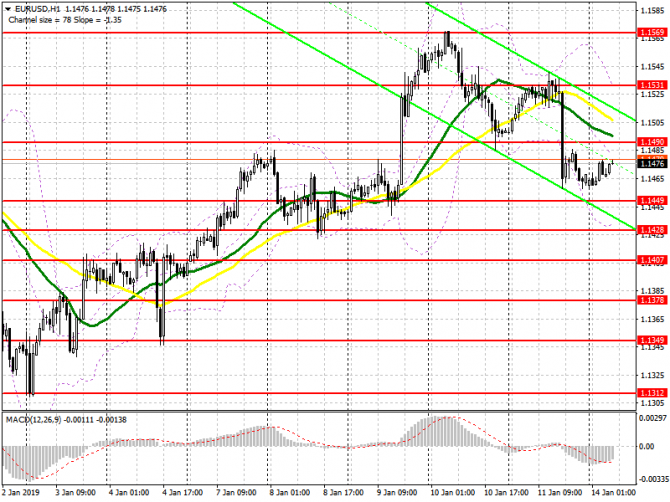
Task: Click the red 1.1531 level label
Action: click(x=652, y=85)
